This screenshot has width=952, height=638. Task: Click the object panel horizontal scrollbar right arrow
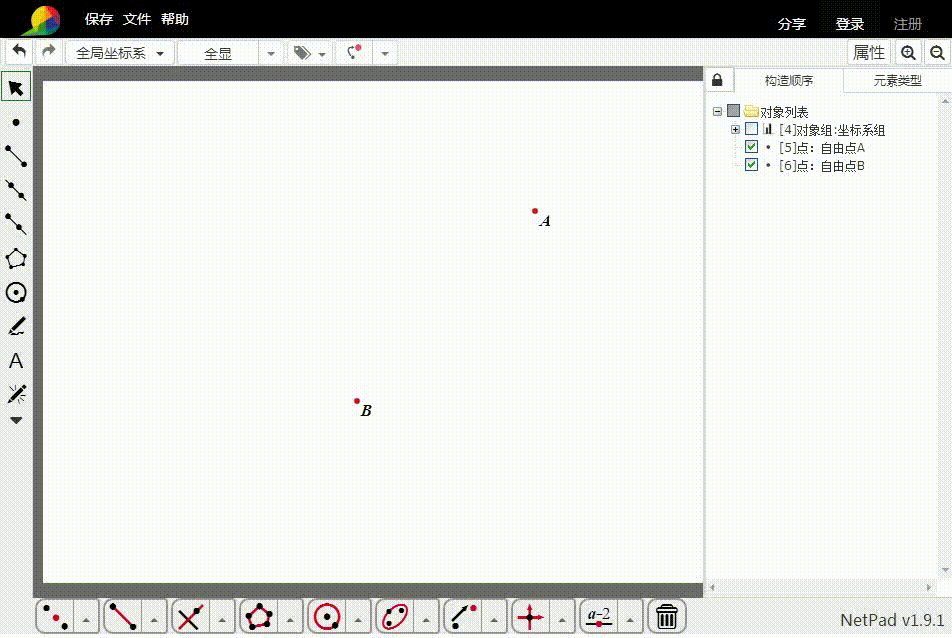928,587
